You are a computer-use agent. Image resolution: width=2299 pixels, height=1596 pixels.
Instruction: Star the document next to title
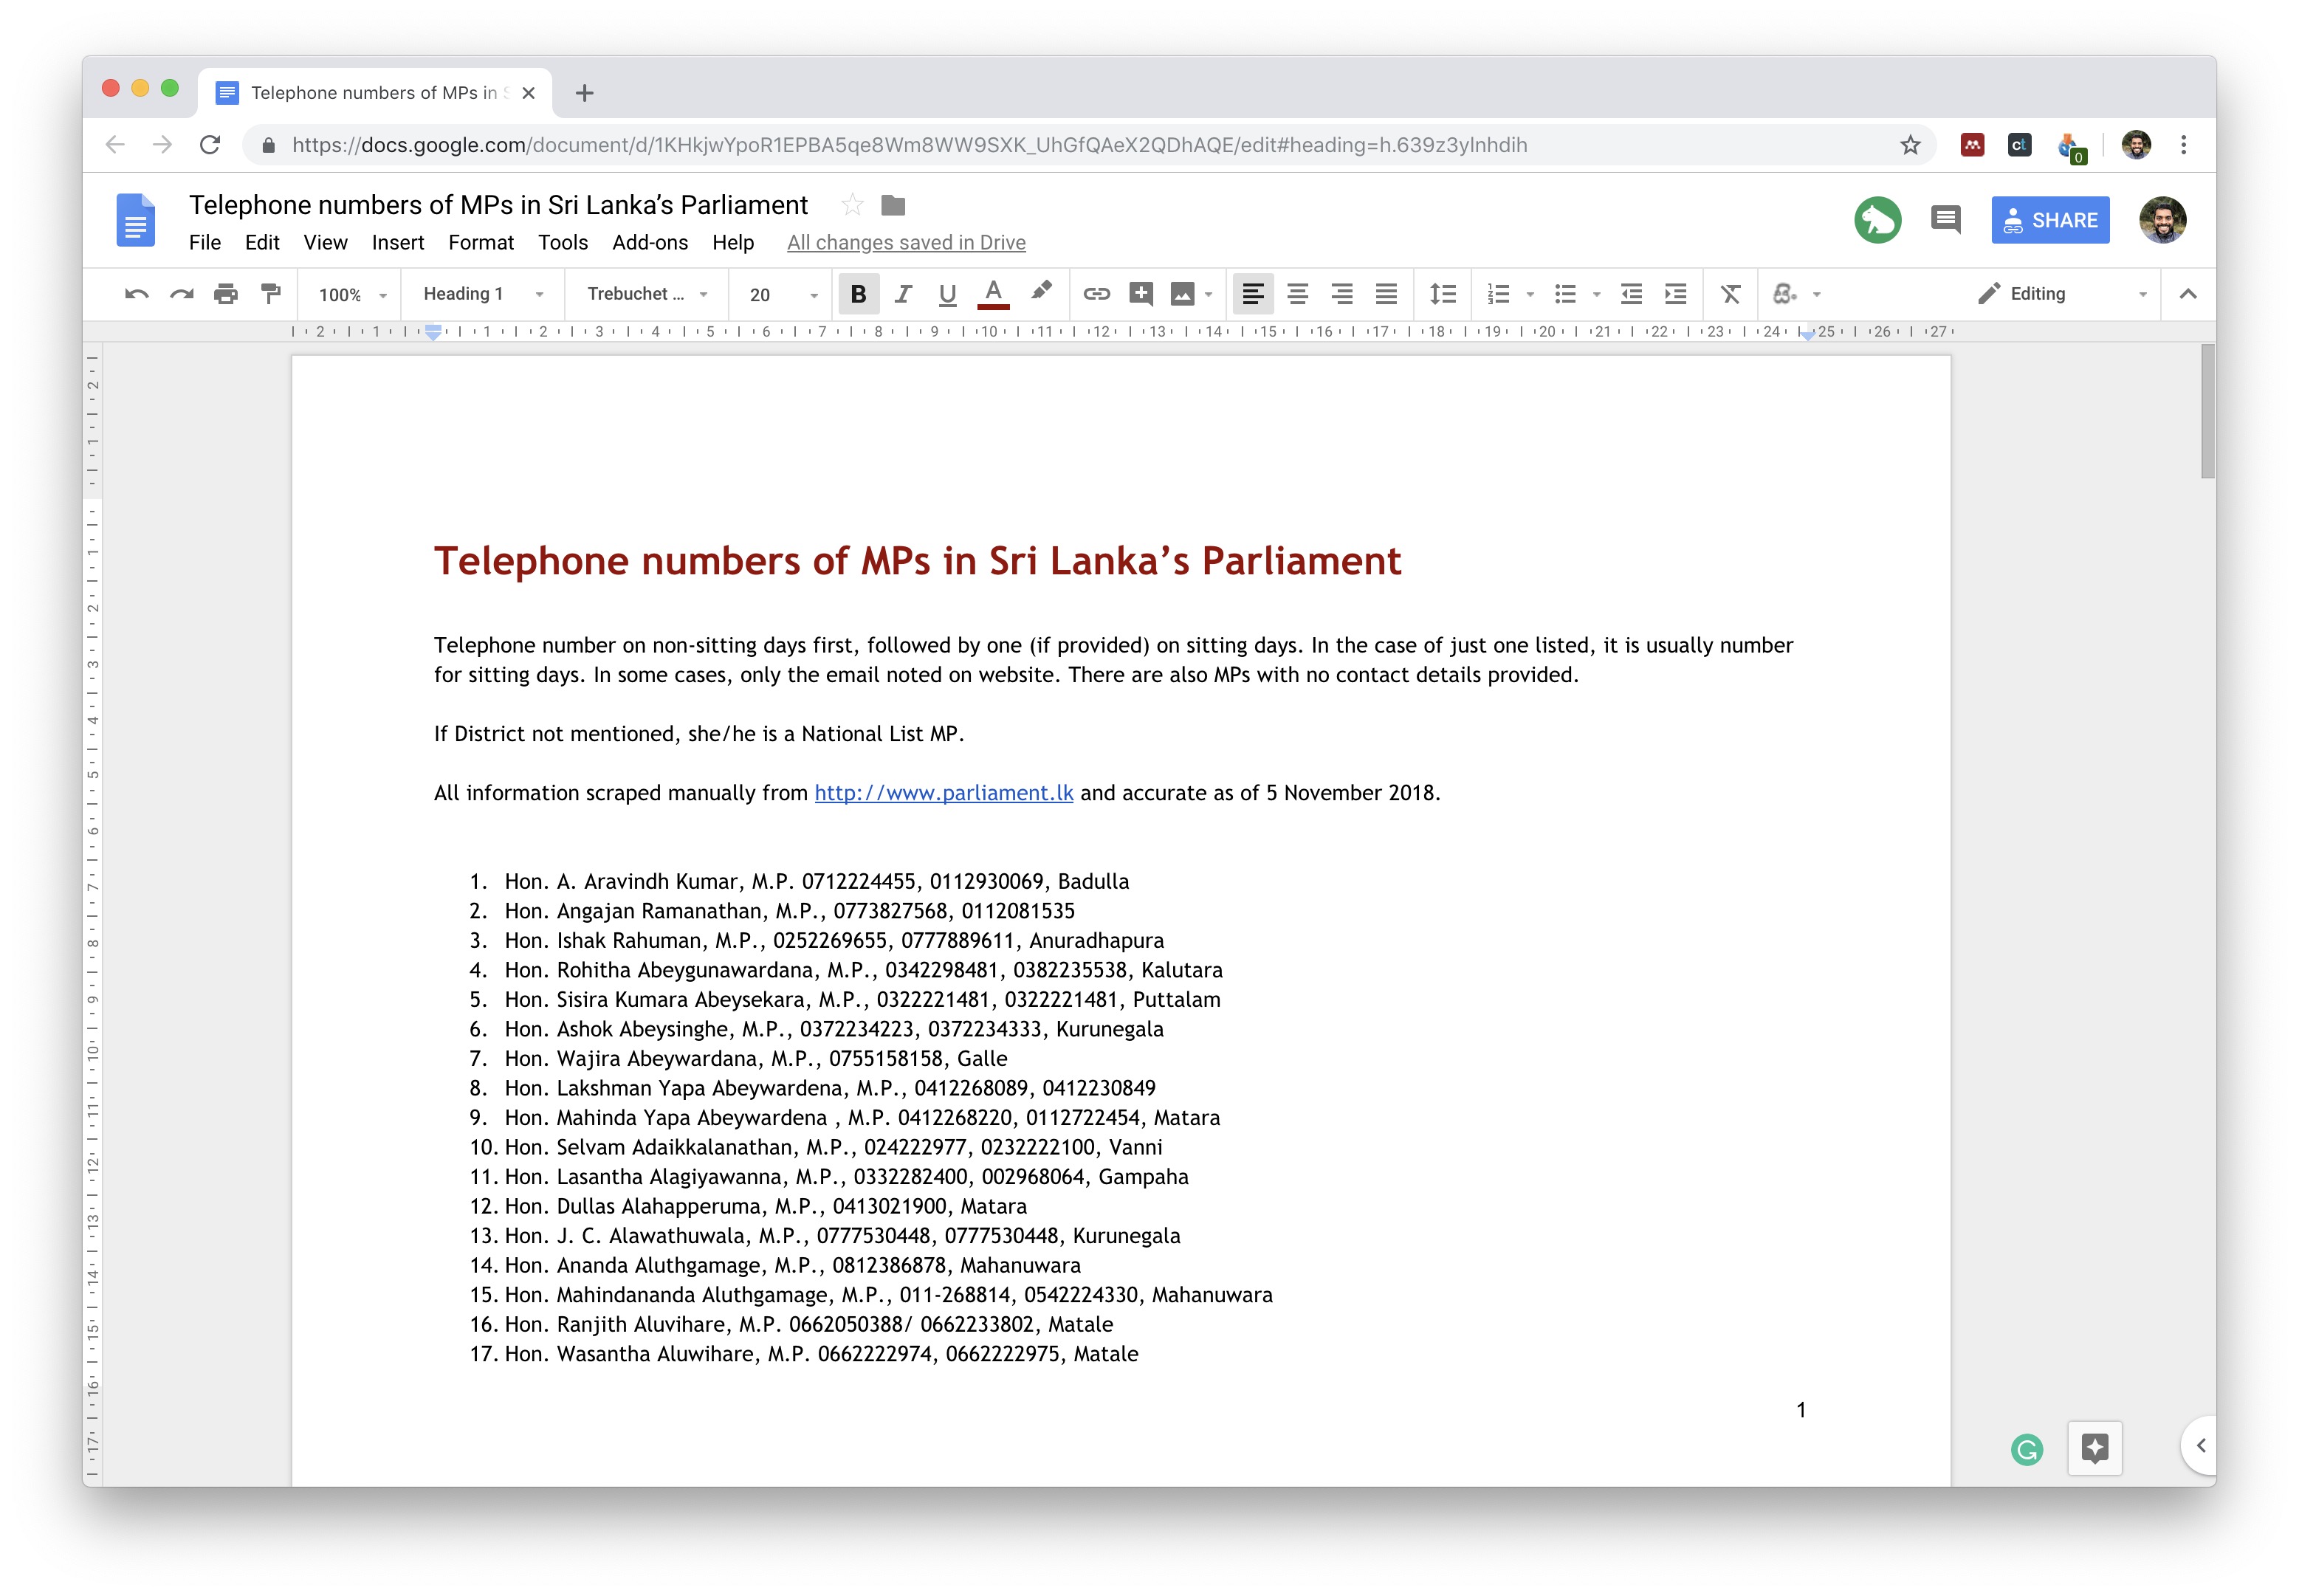coord(852,205)
